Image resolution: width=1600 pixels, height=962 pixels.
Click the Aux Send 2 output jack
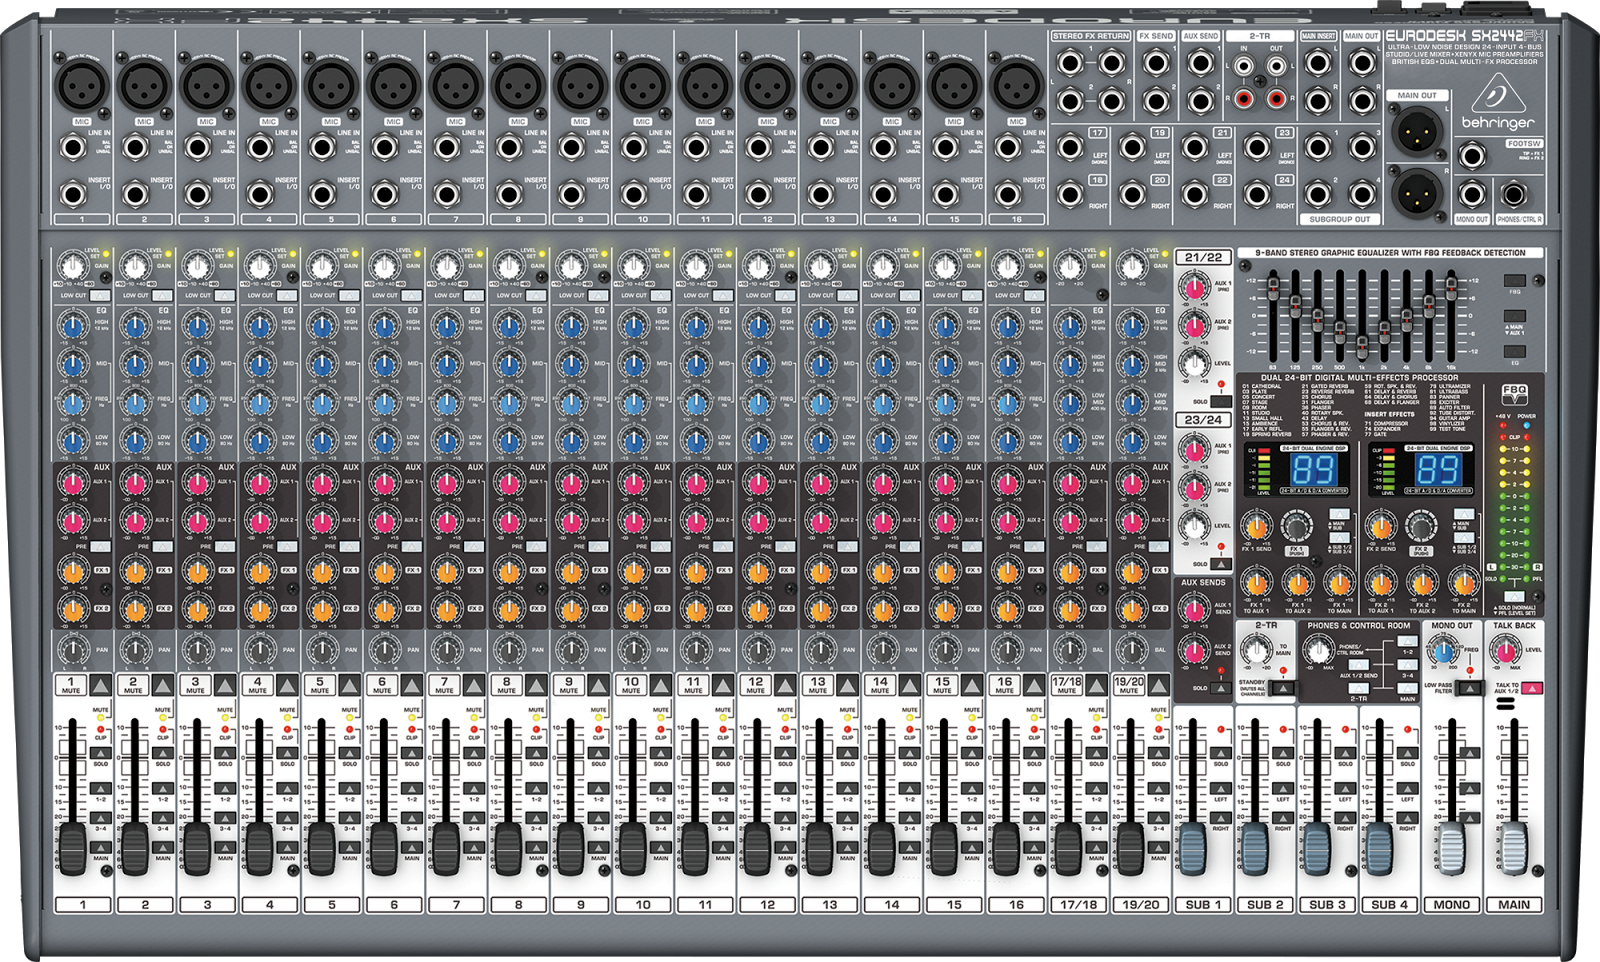coord(1200,100)
